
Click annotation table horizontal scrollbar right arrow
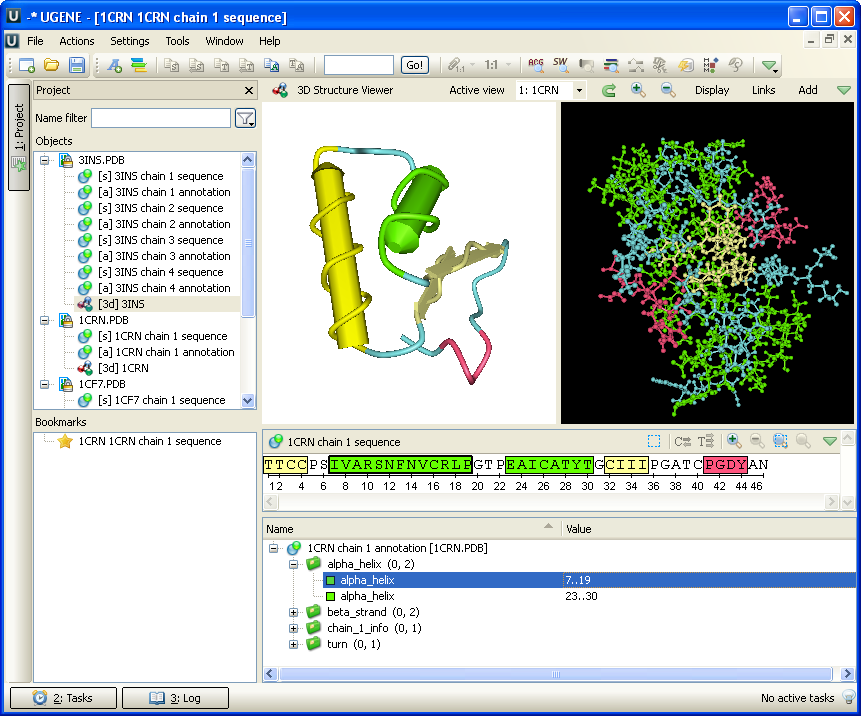[x=847, y=674]
